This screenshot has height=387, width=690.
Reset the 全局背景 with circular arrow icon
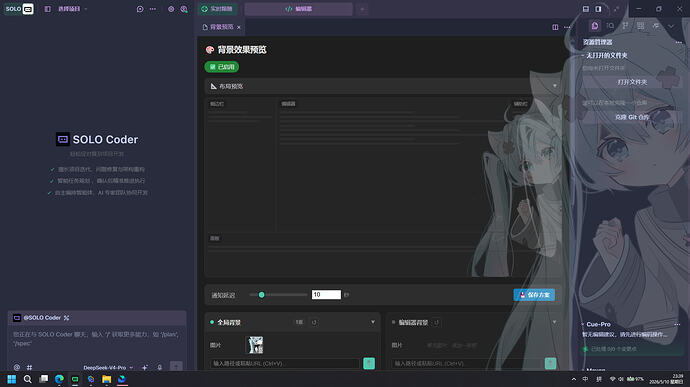click(x=314, y=322)
